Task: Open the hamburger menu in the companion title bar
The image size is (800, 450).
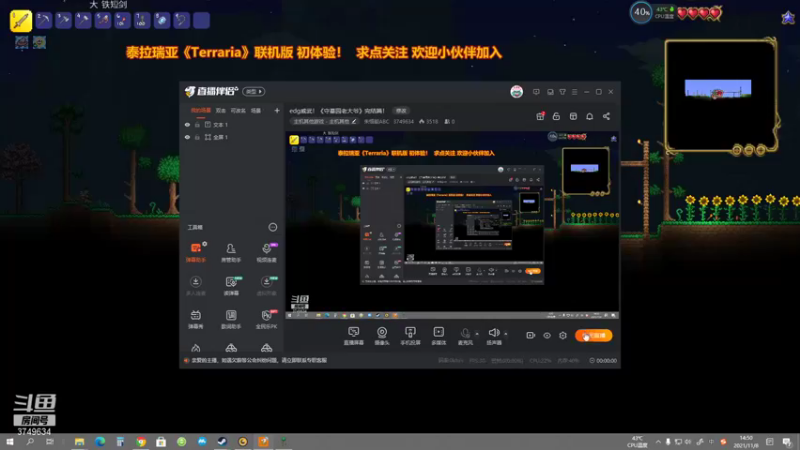Action: (574, 92)
